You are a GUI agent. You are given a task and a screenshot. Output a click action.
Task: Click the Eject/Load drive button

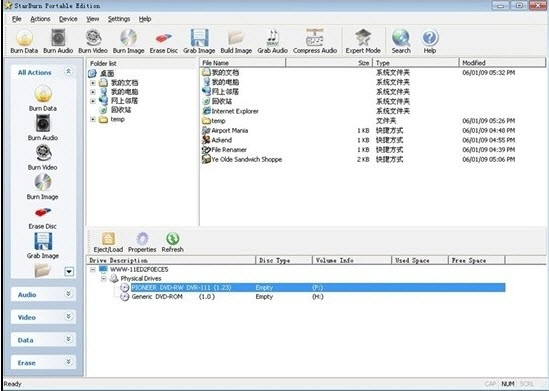click(108, 242)
